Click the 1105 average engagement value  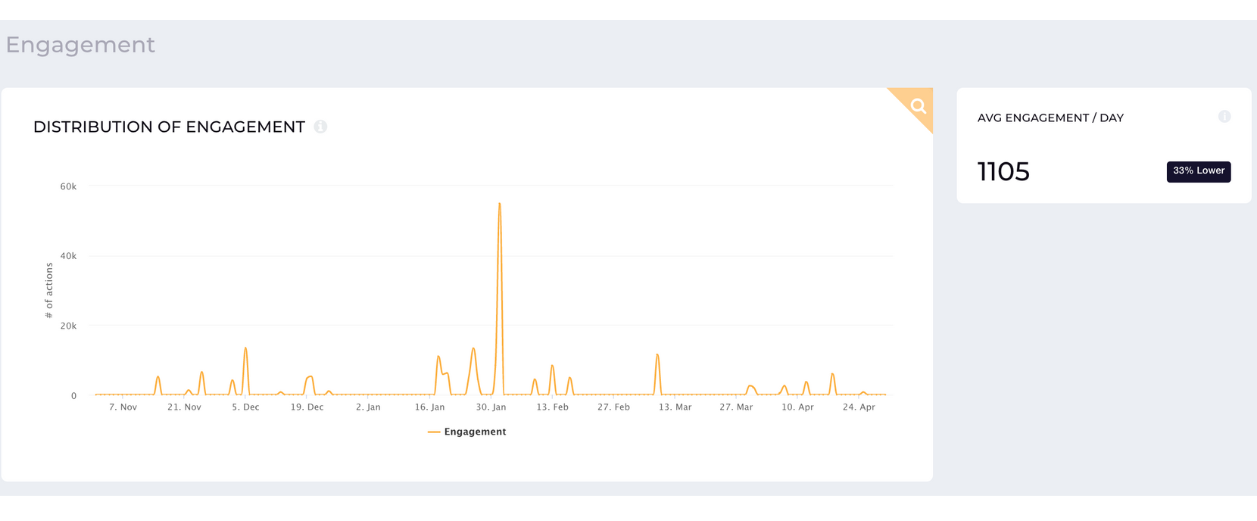pos(1003,172)
